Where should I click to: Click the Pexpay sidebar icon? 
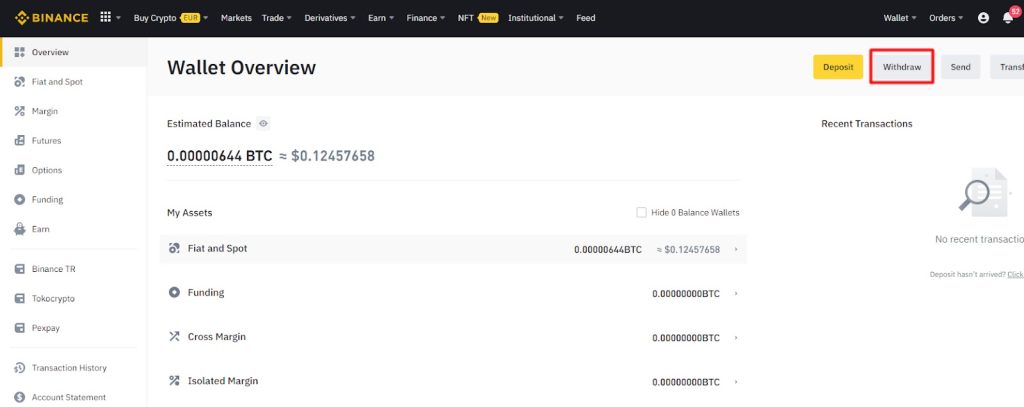(x=20, y=327)
